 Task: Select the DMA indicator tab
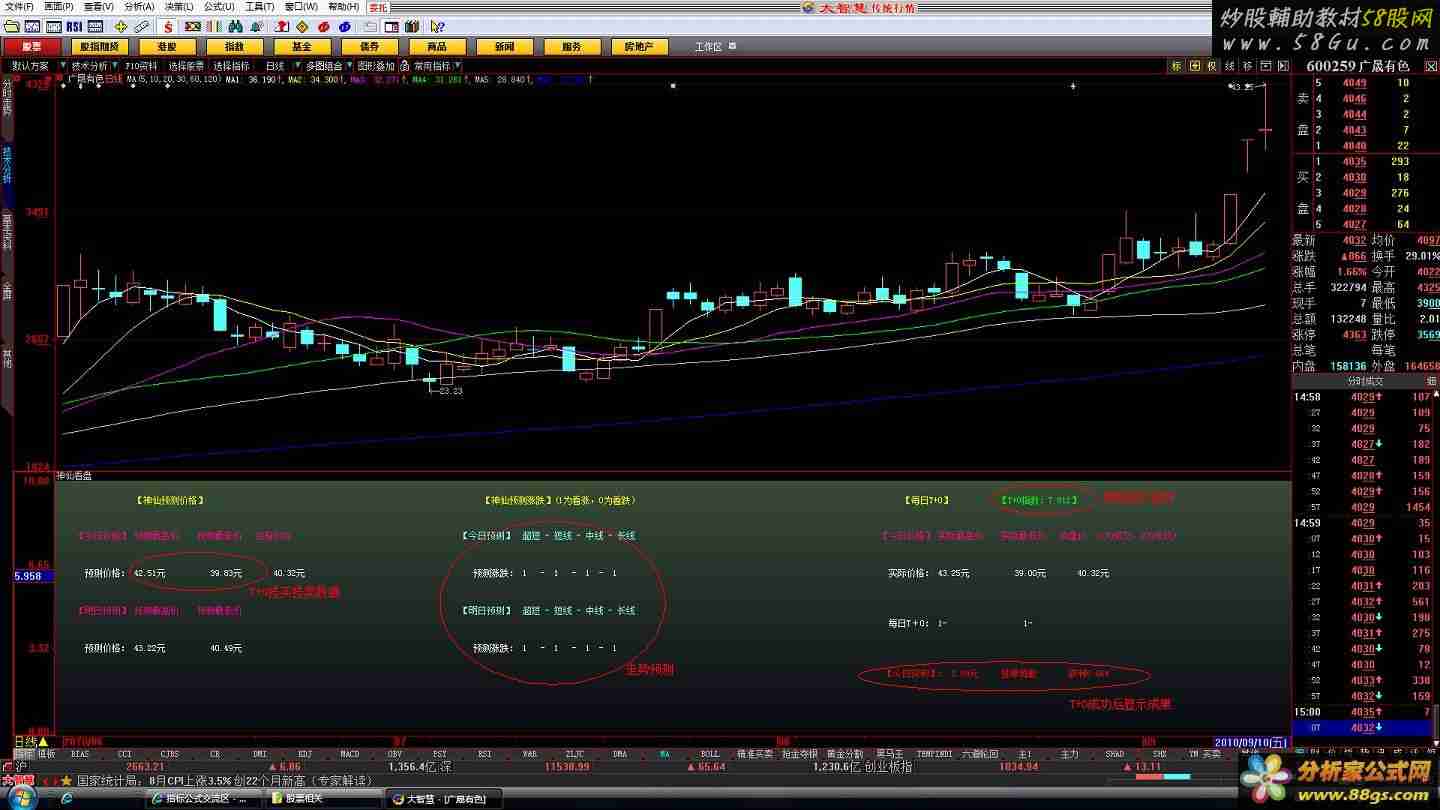[620, 754]
